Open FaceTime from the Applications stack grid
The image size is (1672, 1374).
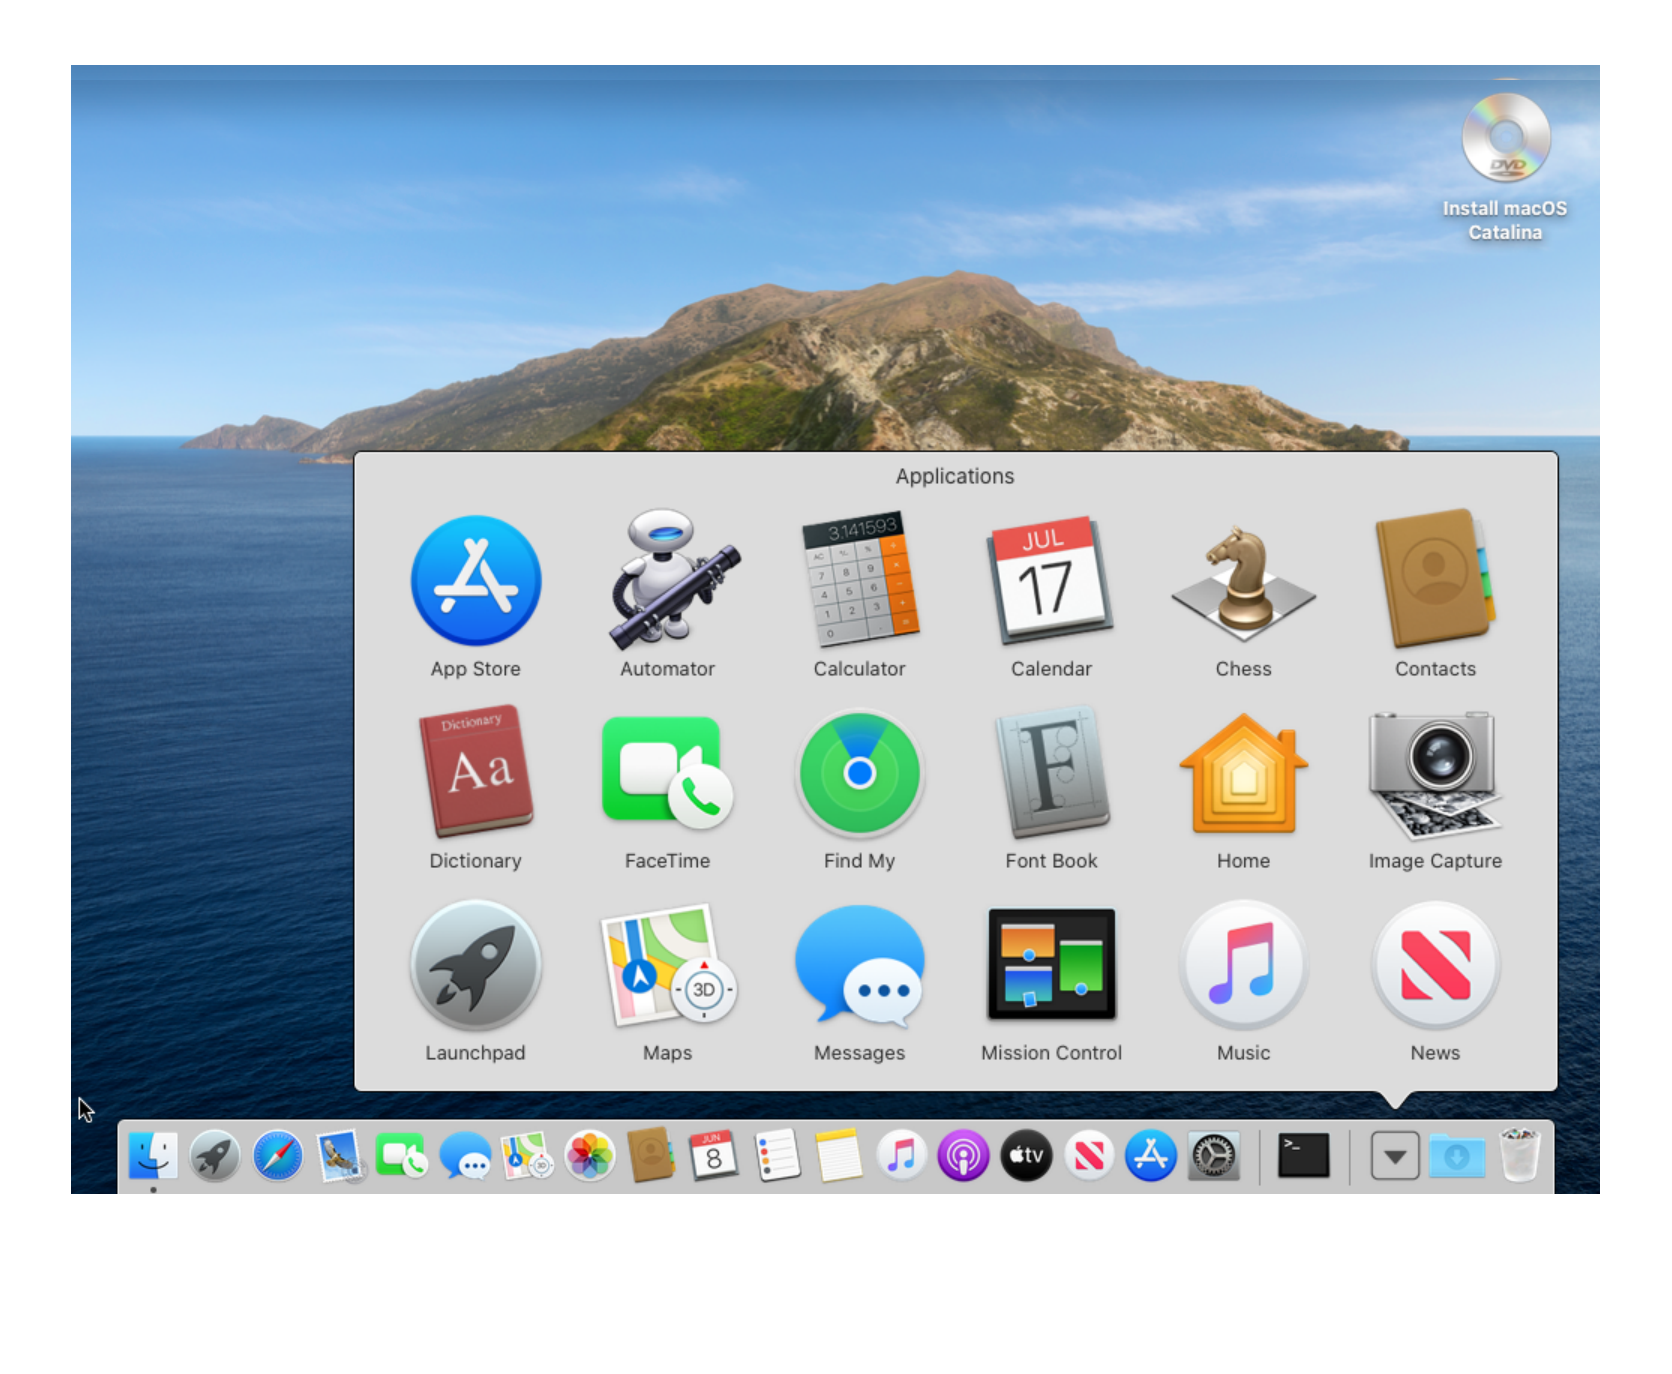(x=668, y=772)
